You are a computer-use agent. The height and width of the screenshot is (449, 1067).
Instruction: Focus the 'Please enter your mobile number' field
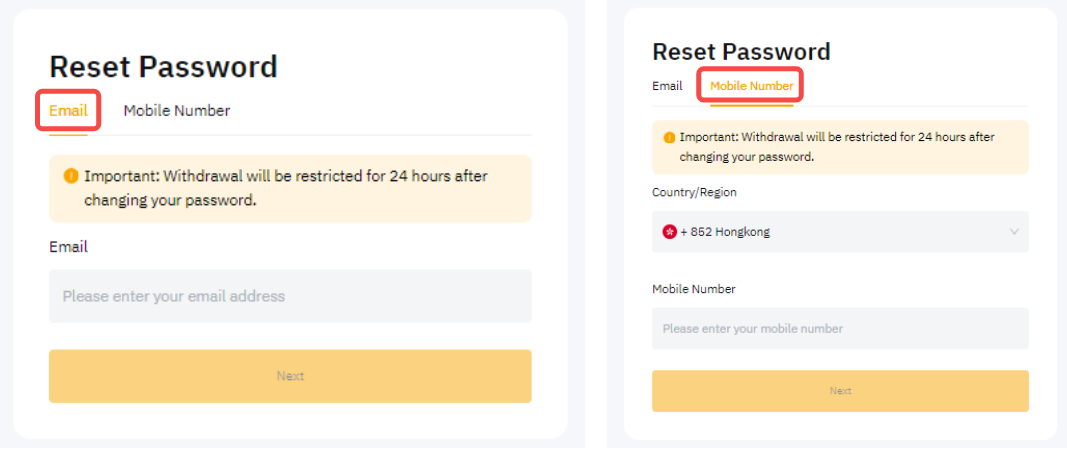click(840, 329)
